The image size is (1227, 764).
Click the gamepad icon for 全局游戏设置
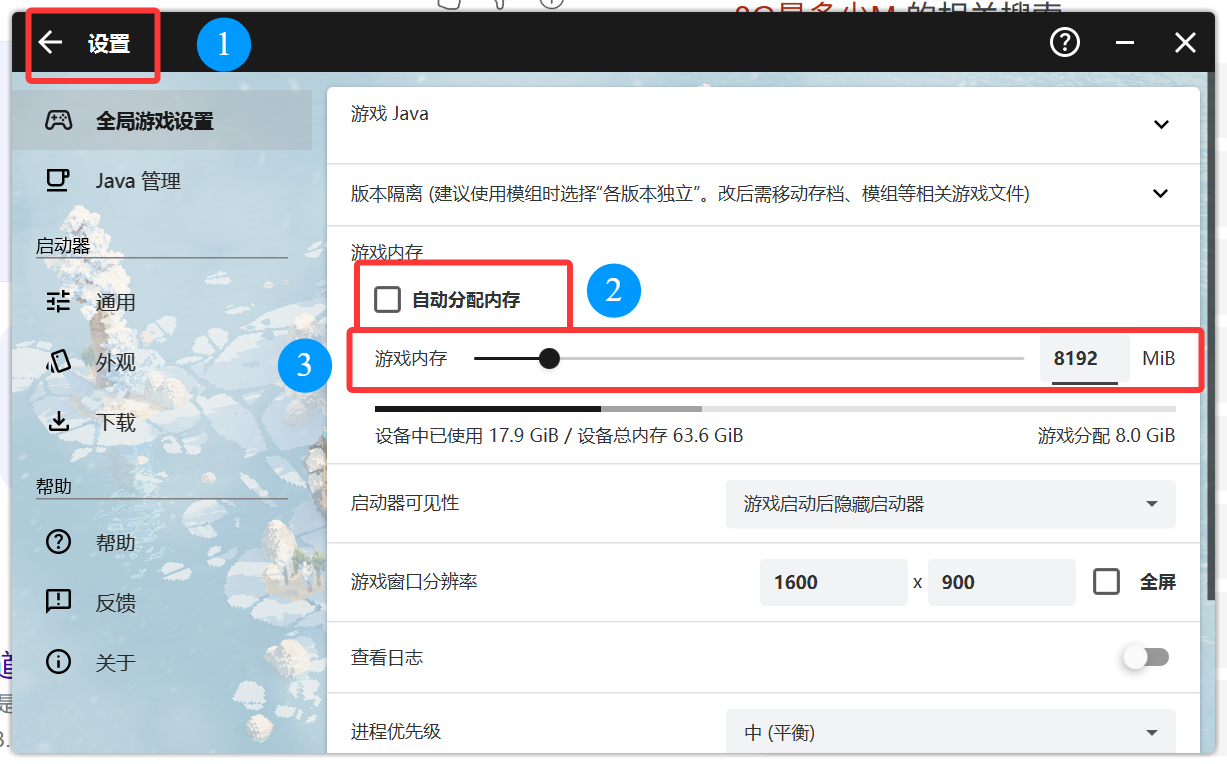tap(59, 121)
